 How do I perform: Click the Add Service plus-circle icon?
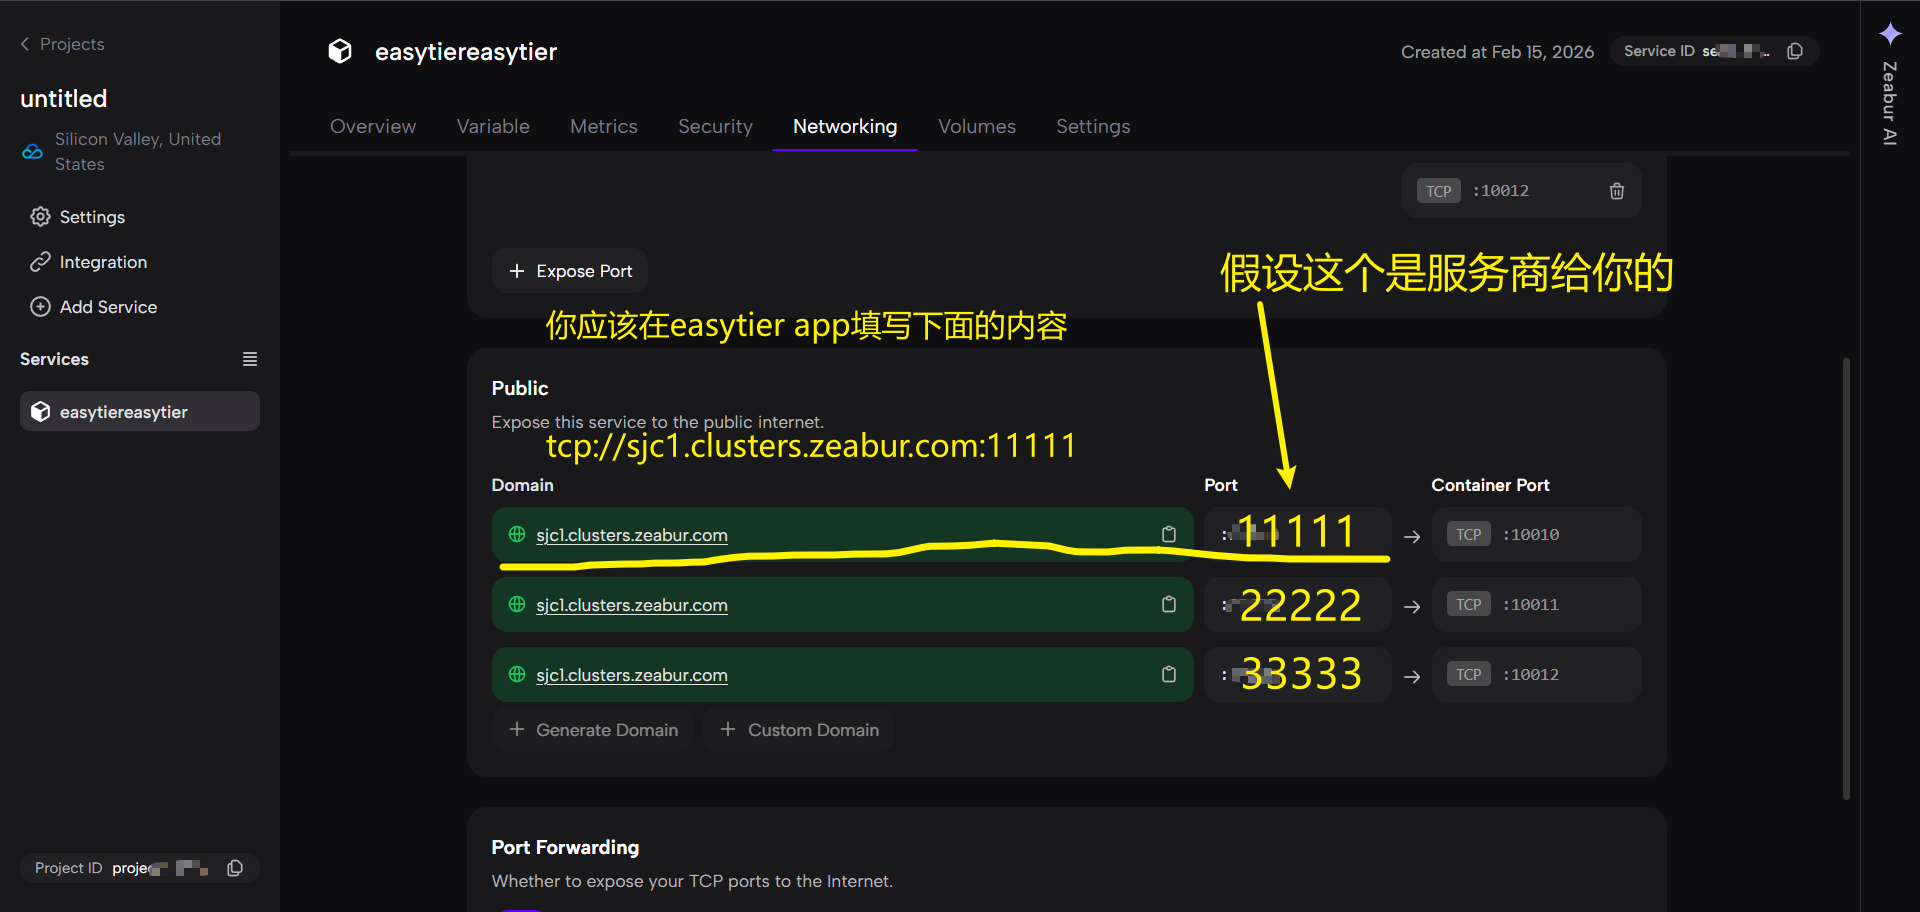point(40,307)
